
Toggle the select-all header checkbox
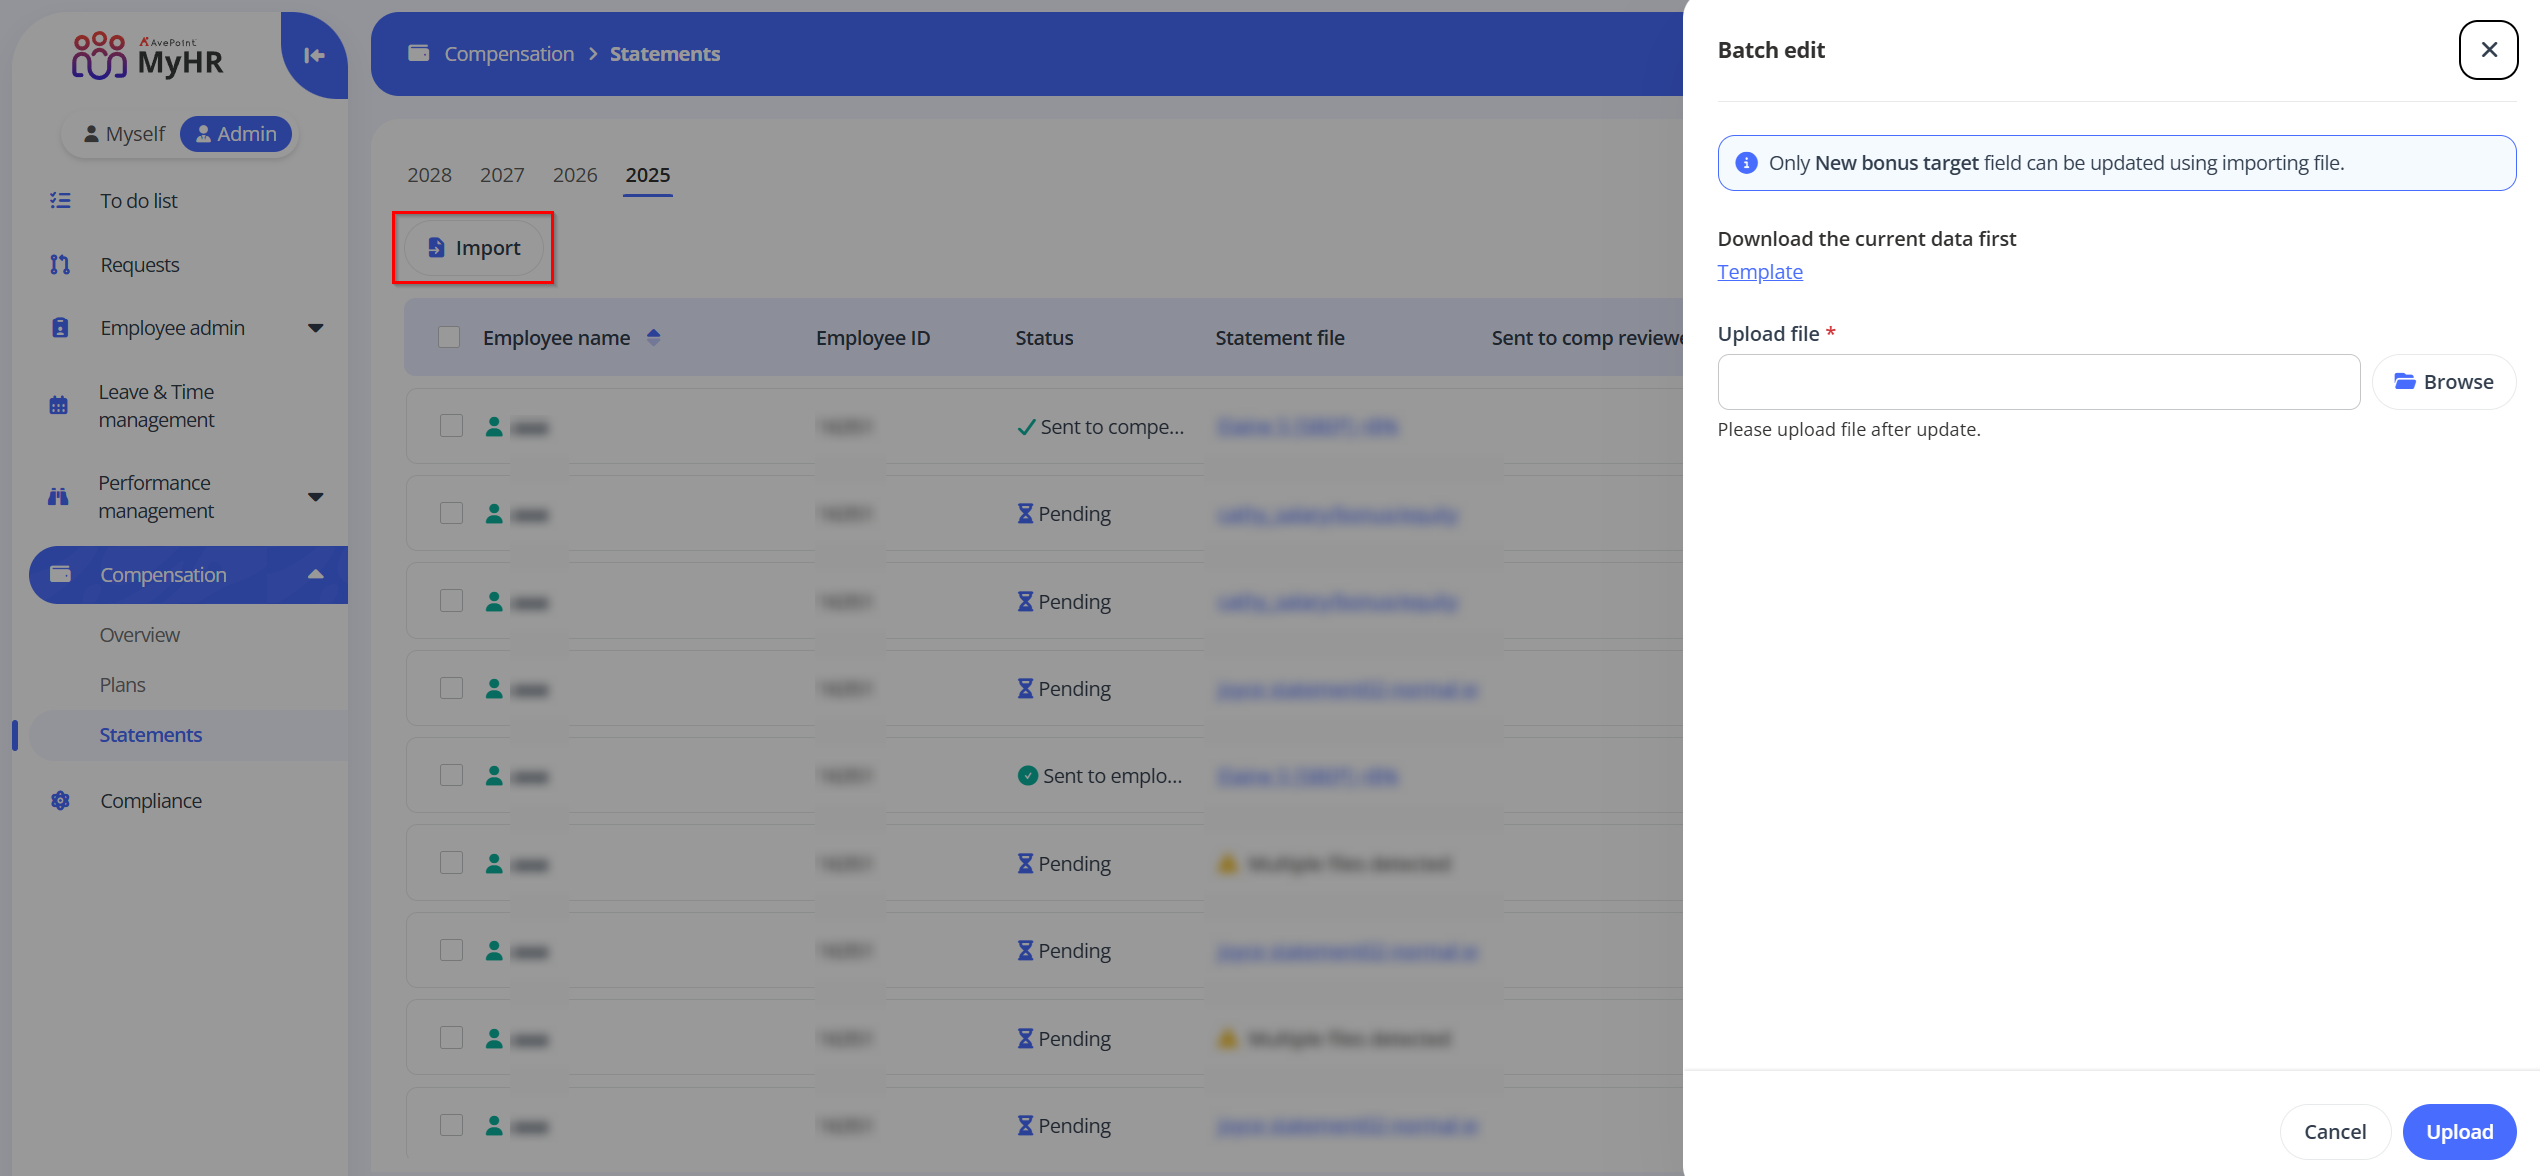(449, 337)
